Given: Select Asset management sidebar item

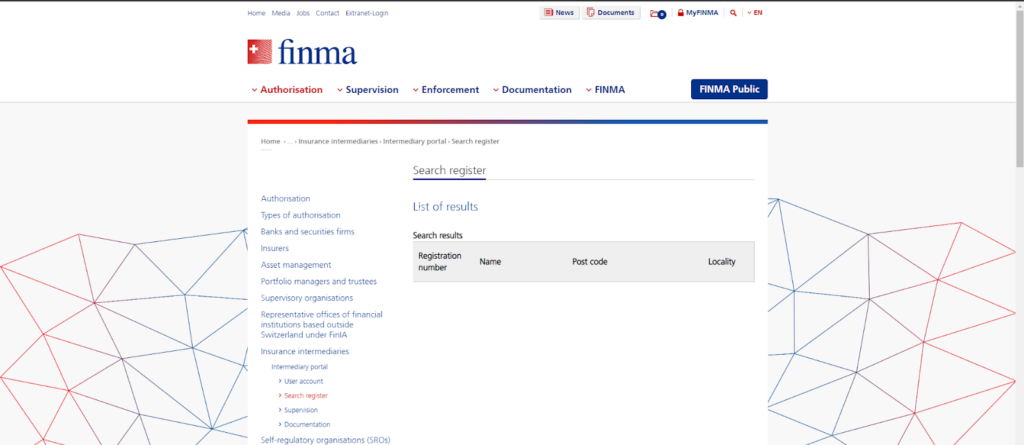Looking at the screenshot, I should coord(296,265).
